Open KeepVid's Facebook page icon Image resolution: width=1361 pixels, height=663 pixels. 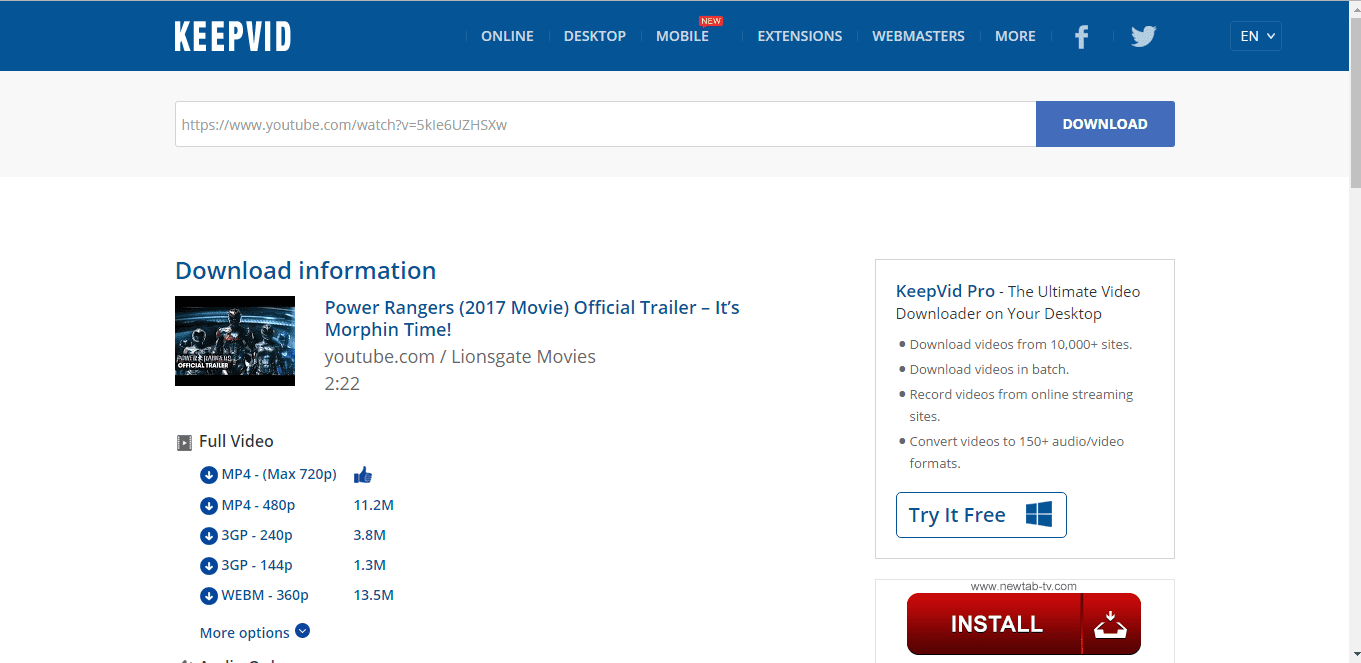click(1081, 37)
